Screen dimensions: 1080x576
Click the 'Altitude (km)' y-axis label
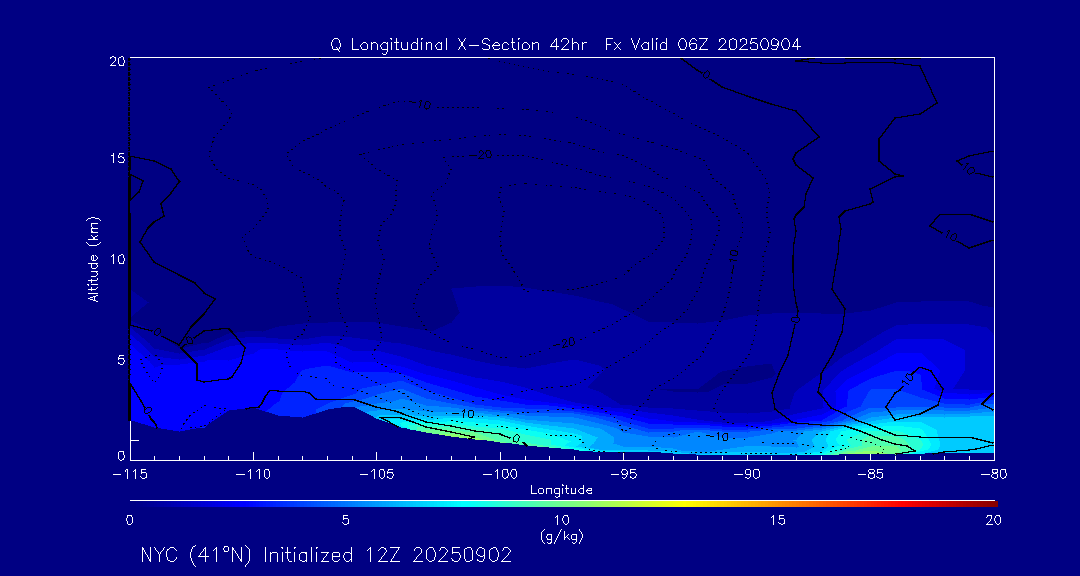(93, 259)
